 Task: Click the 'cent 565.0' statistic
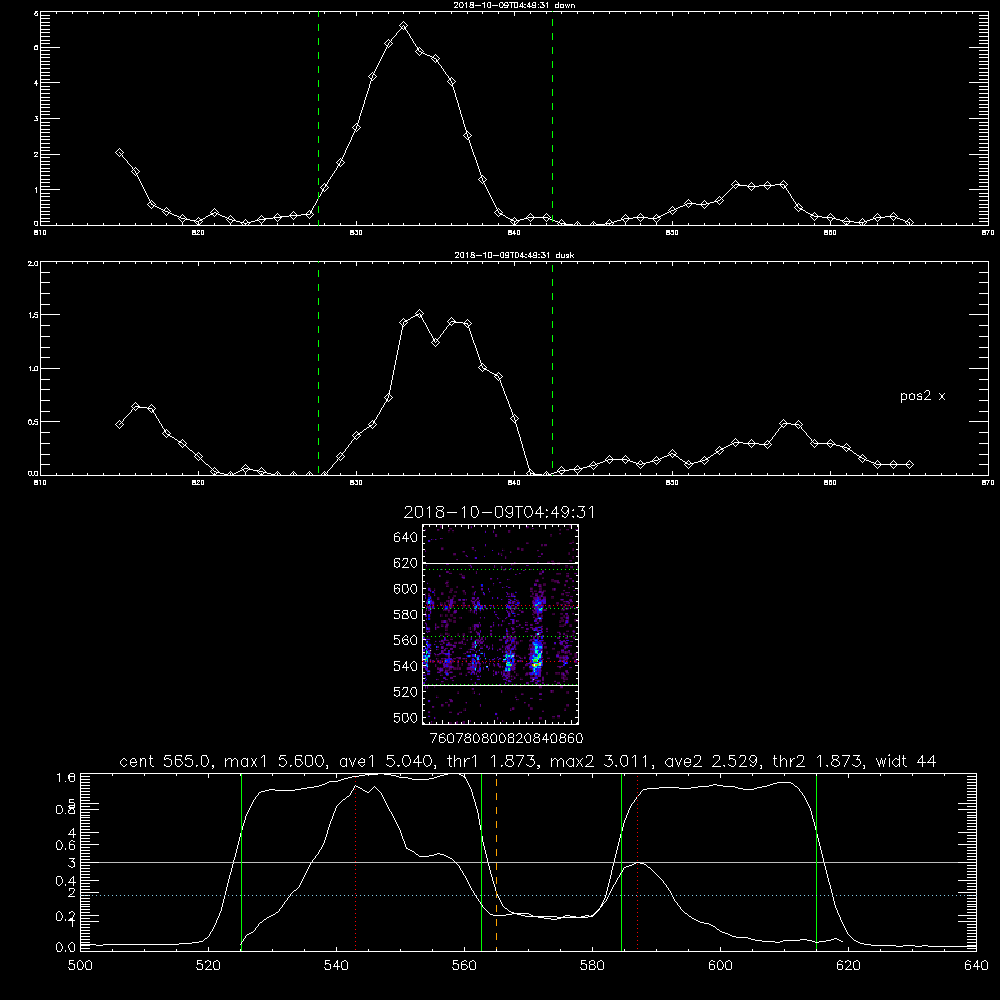click(x=165, y=761)
